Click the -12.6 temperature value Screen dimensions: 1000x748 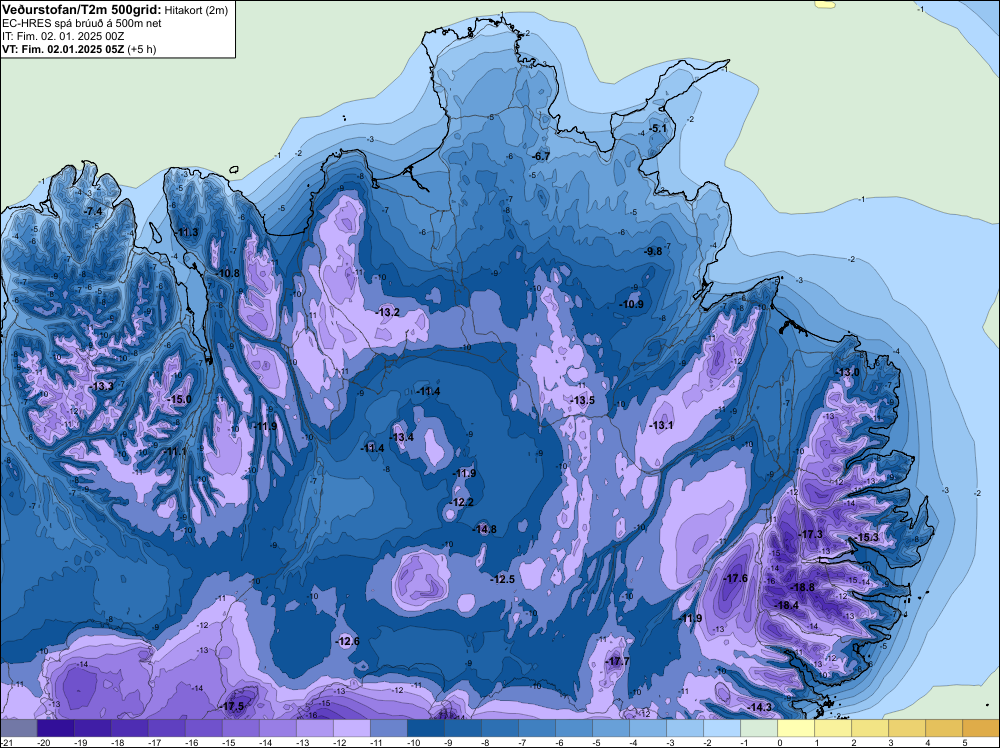tap(346, 641)
